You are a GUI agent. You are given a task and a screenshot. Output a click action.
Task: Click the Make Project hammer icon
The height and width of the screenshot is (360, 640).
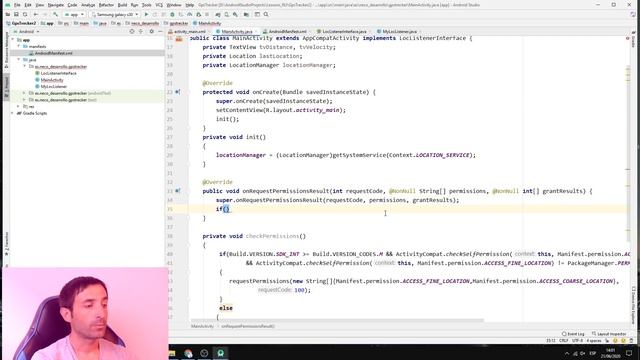(x=56, y=14)
